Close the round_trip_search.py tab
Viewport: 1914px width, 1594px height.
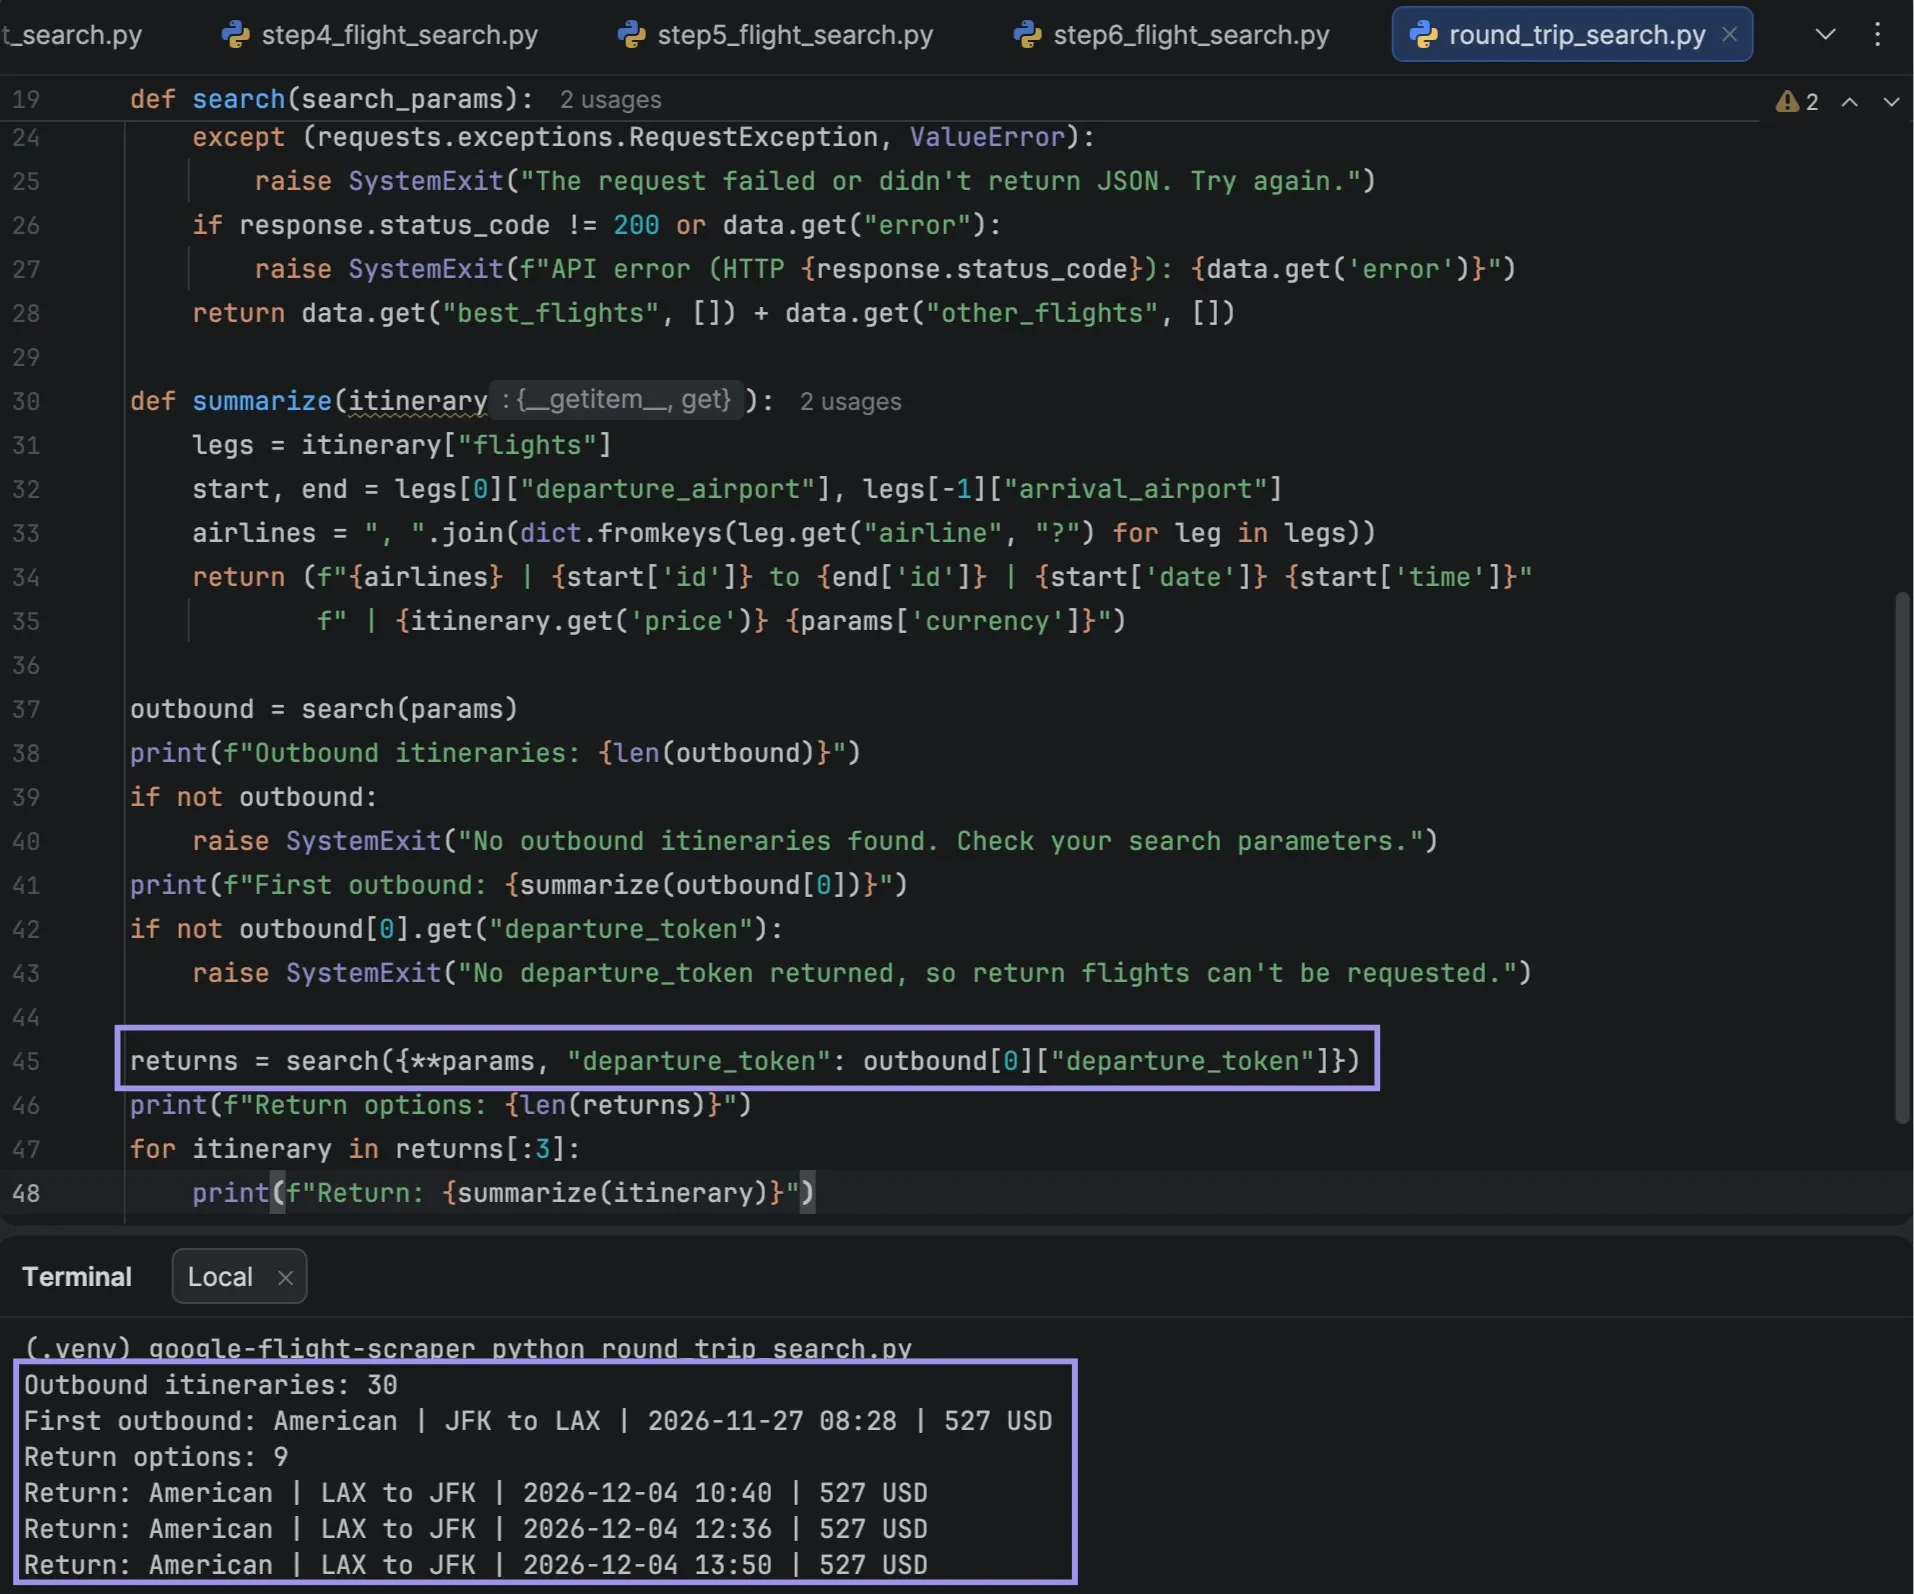click(x=1729, y=35)
